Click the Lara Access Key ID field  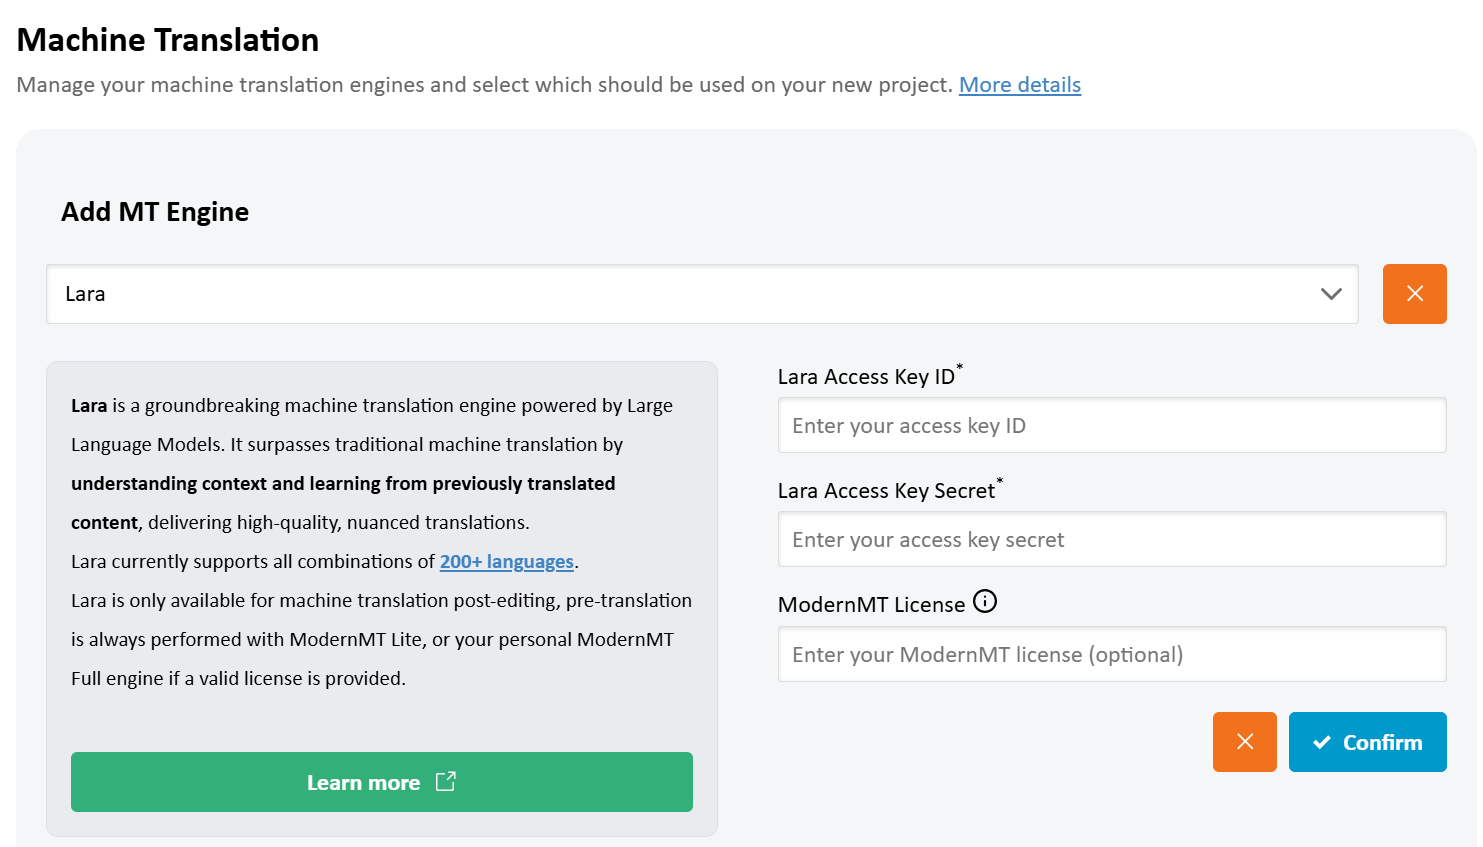click(1112, 425)
